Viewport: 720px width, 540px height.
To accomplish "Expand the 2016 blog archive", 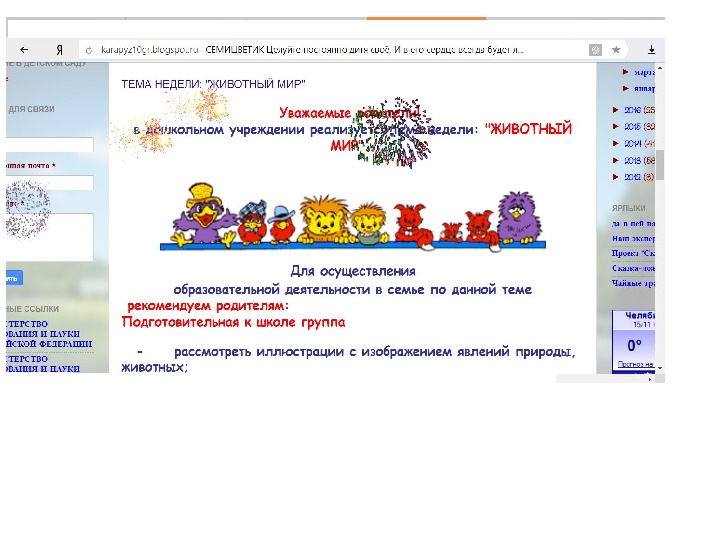I will coord(616,110).
